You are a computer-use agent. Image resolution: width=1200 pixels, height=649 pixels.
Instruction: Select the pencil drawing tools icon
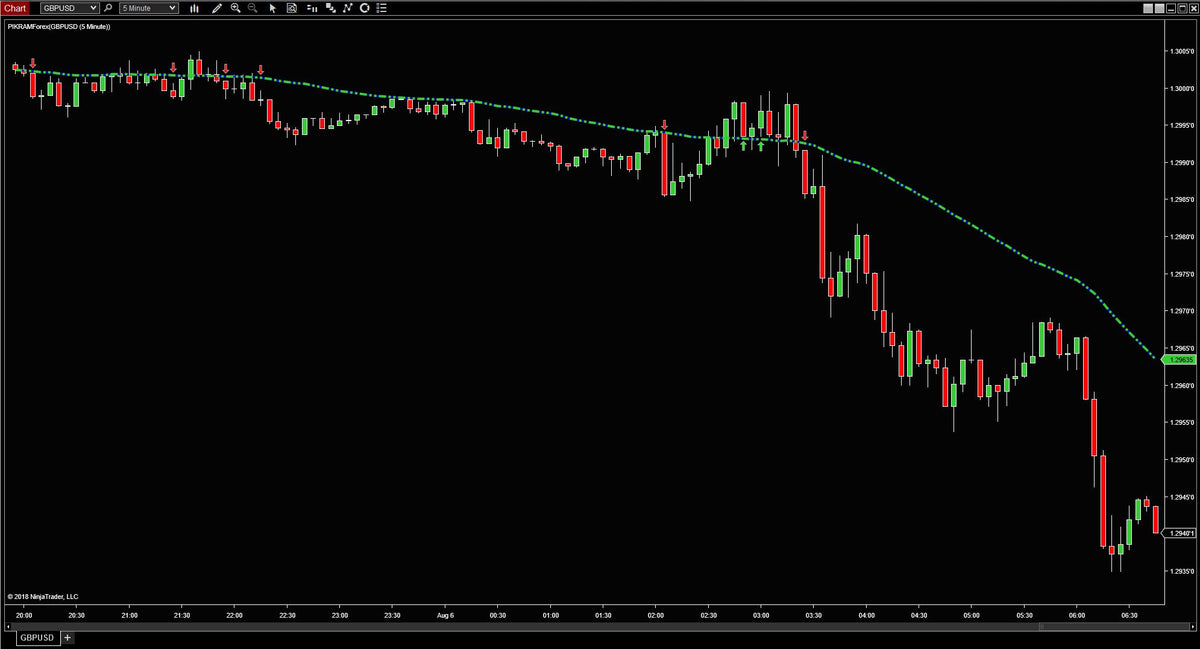pyautogui.click(x=217, y=8)
